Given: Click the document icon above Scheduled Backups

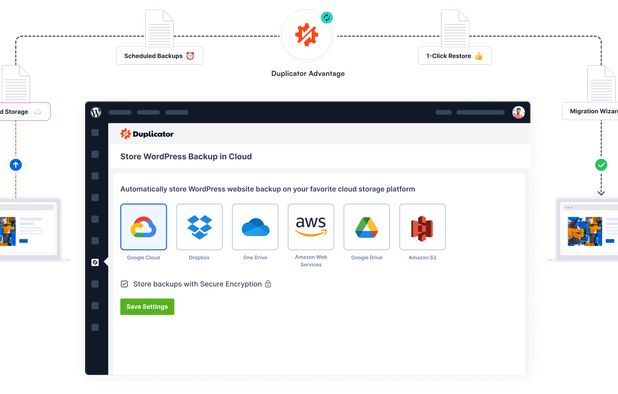Looking at the screenshot, I should click(x=160, y=28).
